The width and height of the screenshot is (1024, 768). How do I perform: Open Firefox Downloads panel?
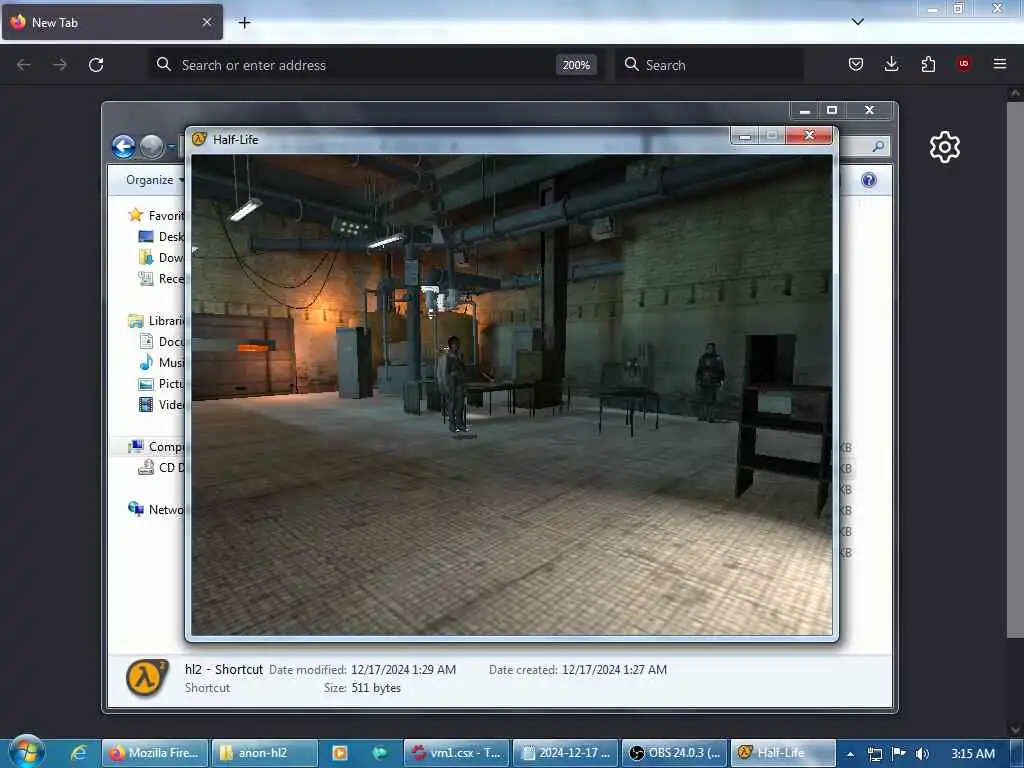coord(891,64)
